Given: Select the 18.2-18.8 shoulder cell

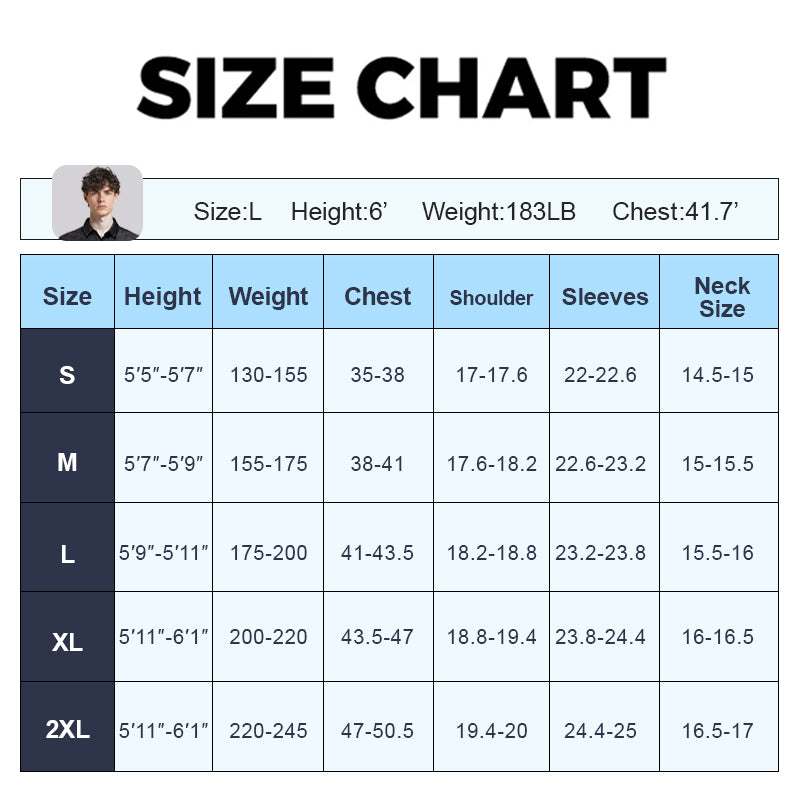Looking at the screenshot, I should tap(491, 553).
